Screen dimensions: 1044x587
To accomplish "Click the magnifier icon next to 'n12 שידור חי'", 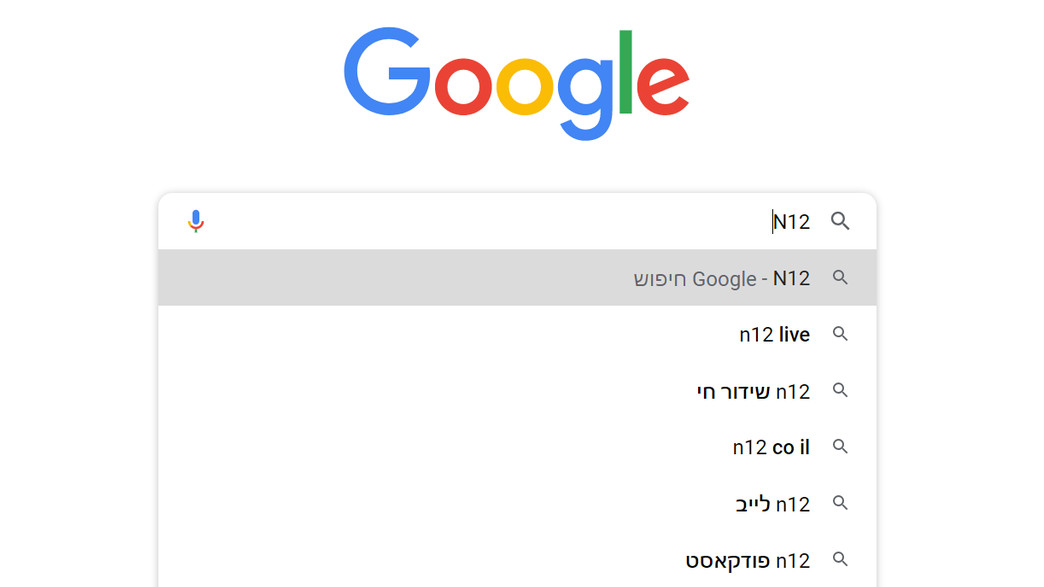I will pyautogui.click(x=839, y=391).
